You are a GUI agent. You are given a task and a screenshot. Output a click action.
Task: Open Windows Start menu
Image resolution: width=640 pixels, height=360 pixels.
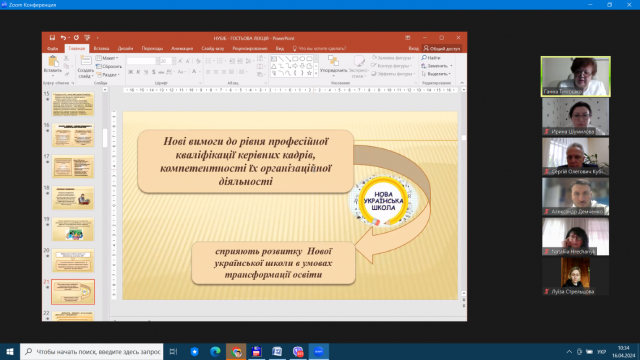click(10, 351)
